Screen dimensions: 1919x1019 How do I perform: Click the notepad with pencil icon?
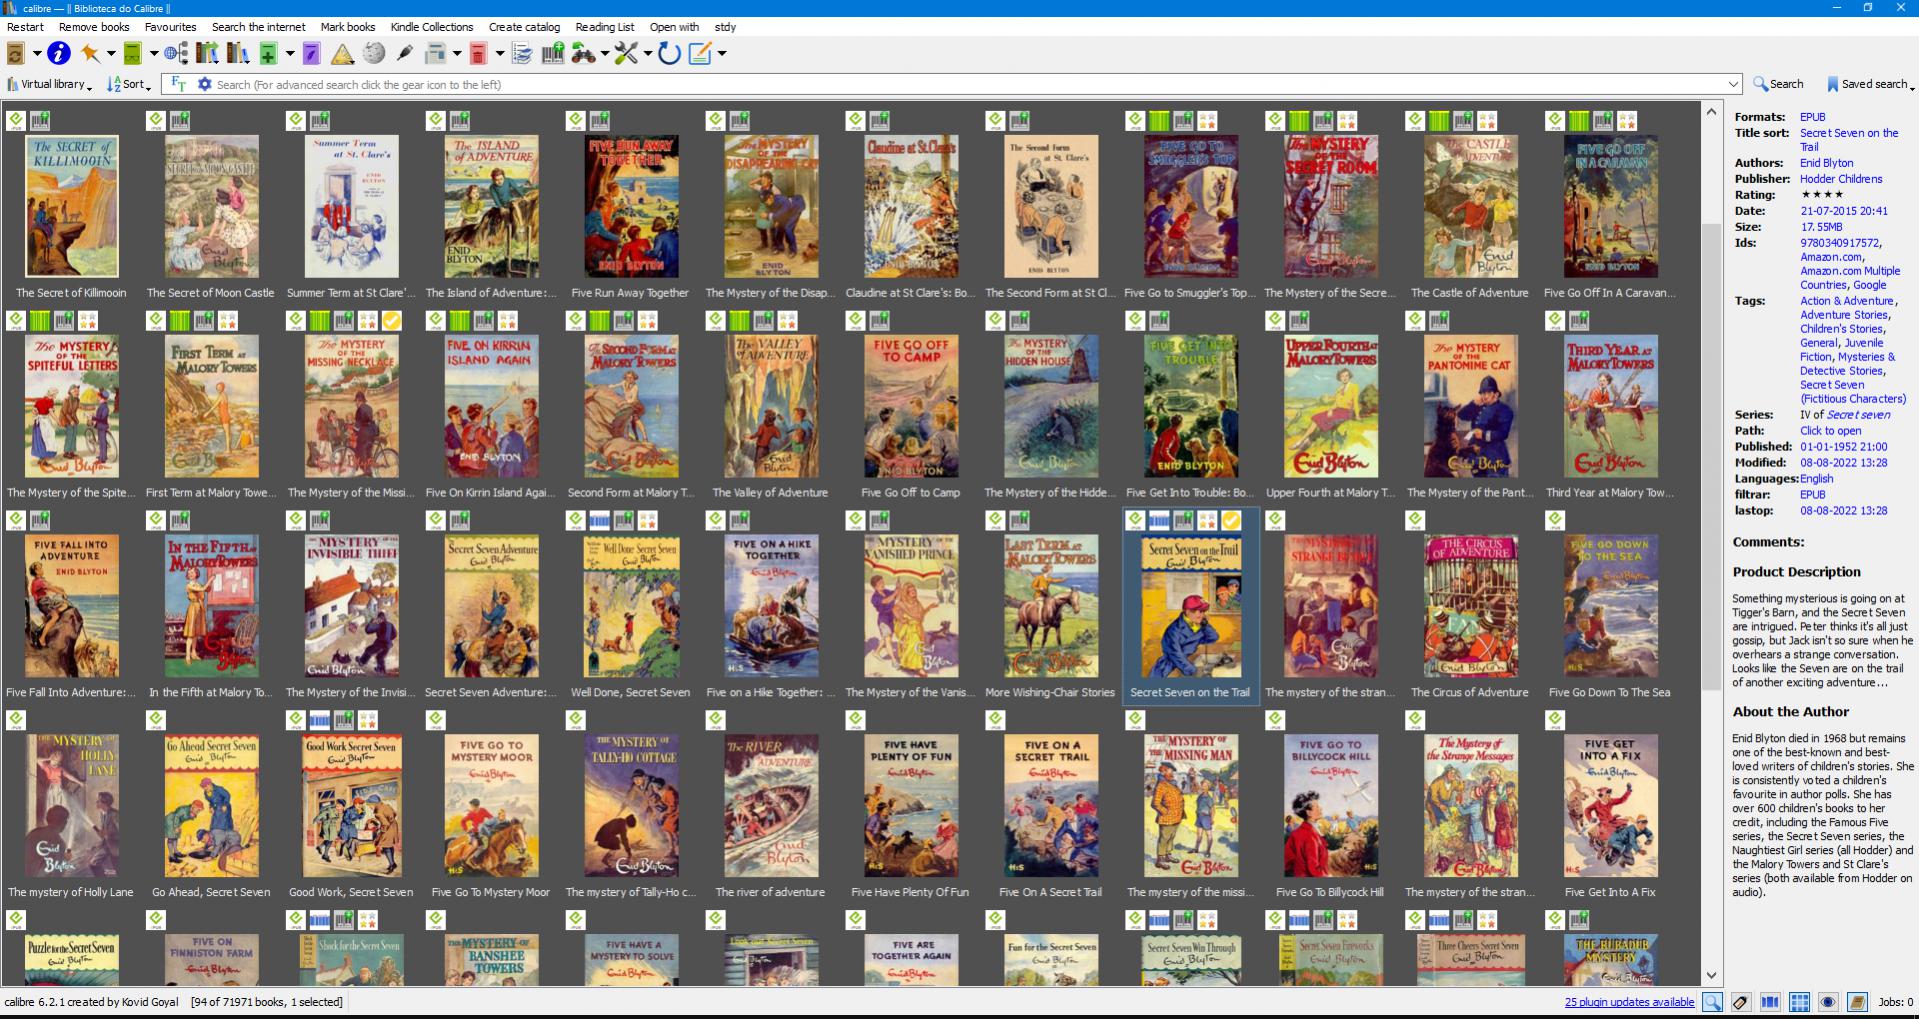point(700,53)
